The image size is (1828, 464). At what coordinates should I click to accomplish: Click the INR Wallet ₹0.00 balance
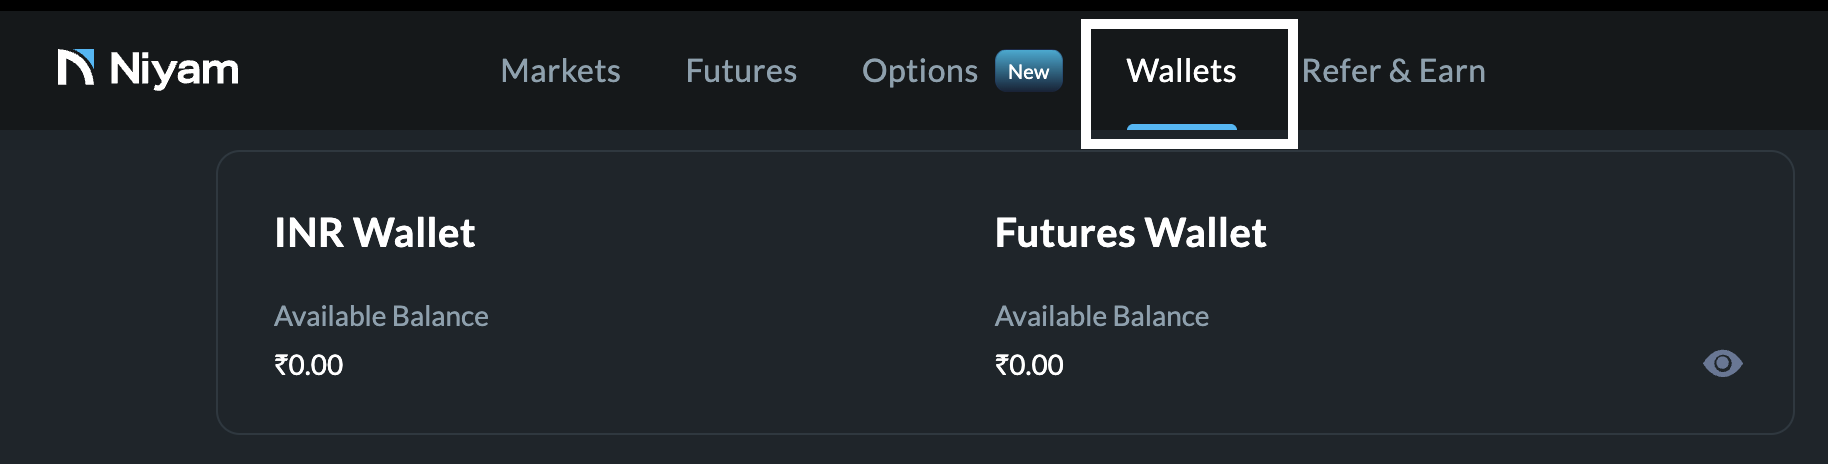point(309,365)
